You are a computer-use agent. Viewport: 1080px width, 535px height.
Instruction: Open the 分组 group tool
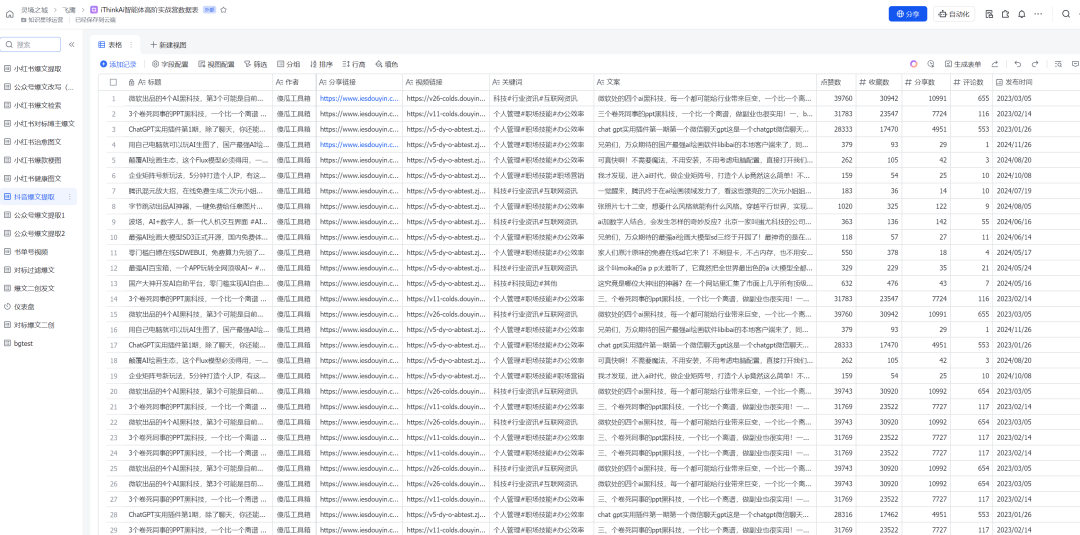[x=289, y=64]
